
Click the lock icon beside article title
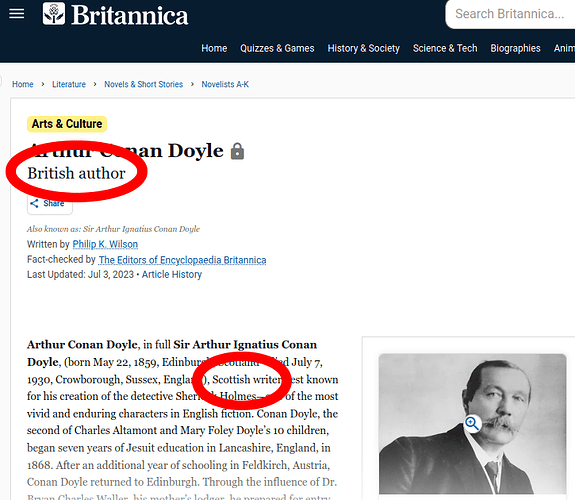pyautogui.click(x=237, y=151)
